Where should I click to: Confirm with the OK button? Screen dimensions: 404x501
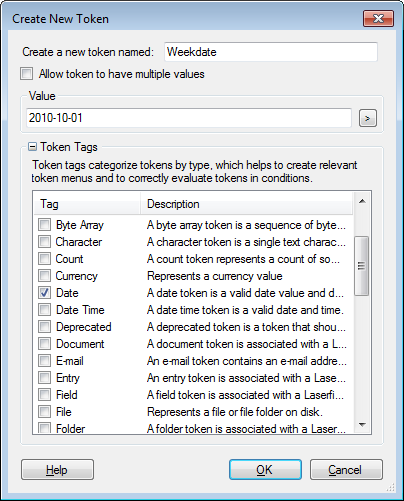[x=265, y=470]
